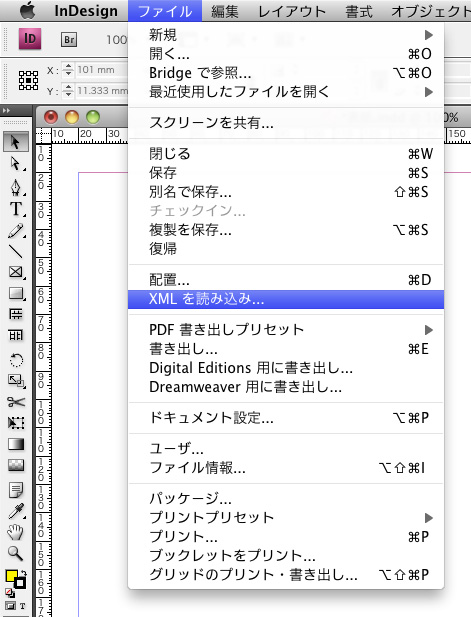Screen dimensions: 471x617
Task: Select the Gradient Feather tool
Action: [x=16, y=466]
